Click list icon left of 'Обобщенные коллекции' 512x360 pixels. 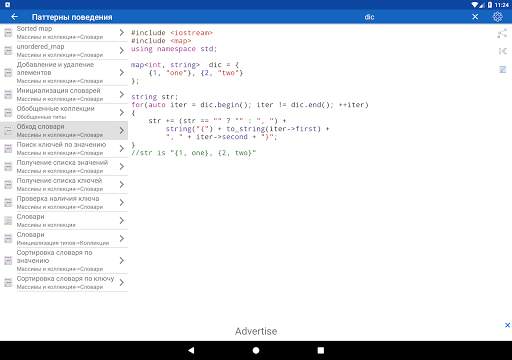click(x=8, y=113)
